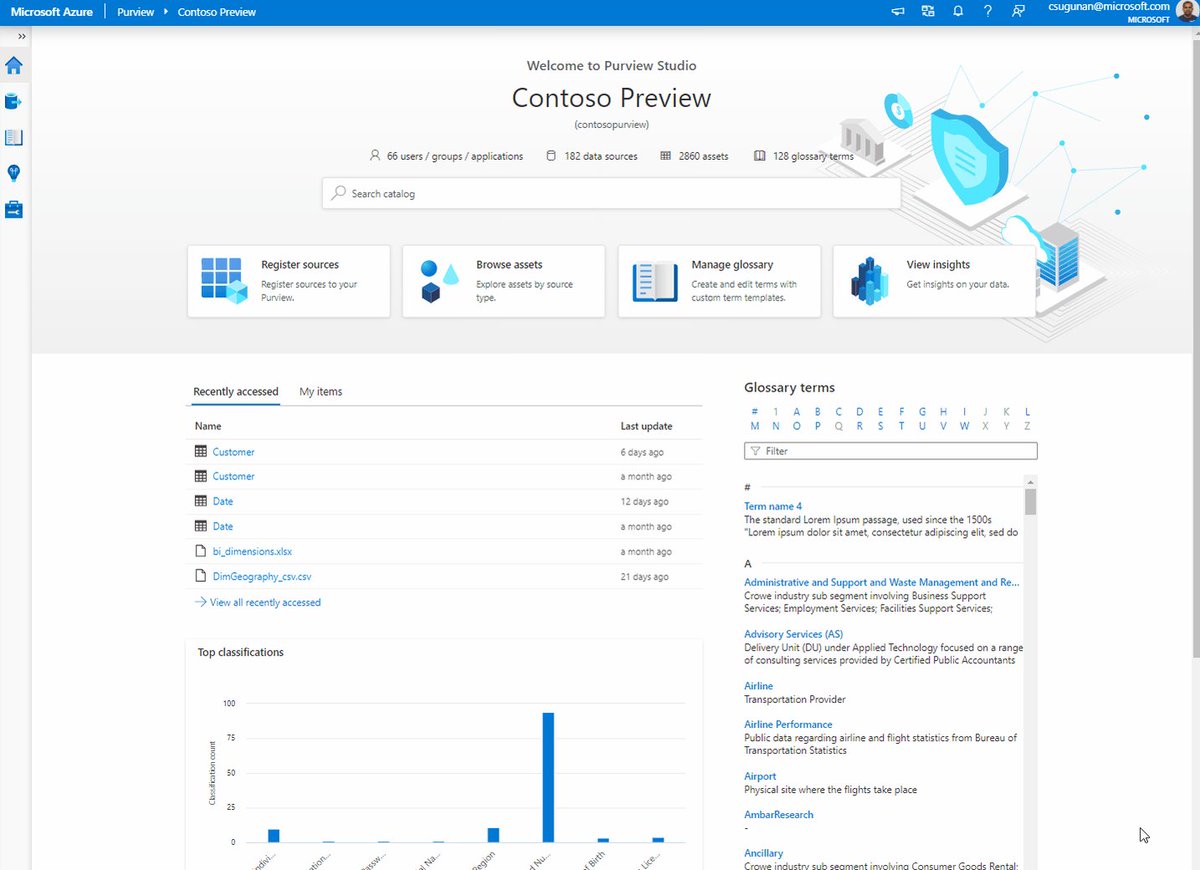Open the notifications bell icon
This screenshot has height=870, width=1200.
(x=957, y=12)
